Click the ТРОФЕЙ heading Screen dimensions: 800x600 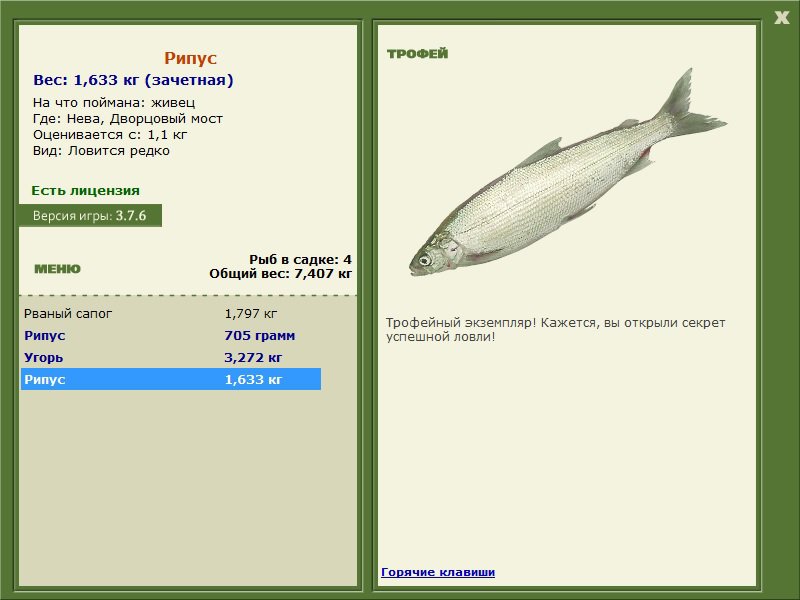point(417,54)
